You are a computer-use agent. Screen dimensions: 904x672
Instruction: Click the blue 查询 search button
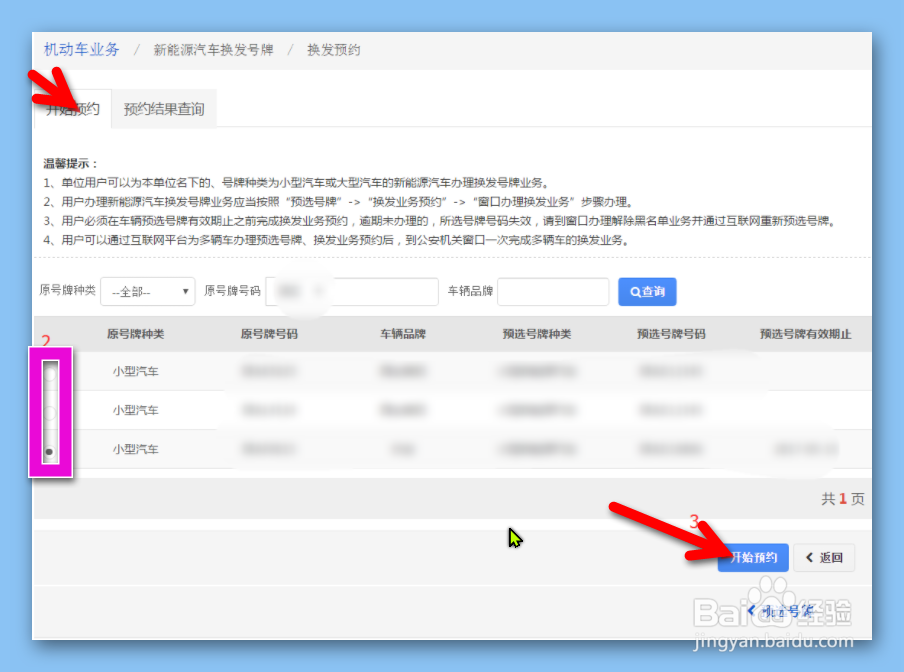click(x=647, y=291)
